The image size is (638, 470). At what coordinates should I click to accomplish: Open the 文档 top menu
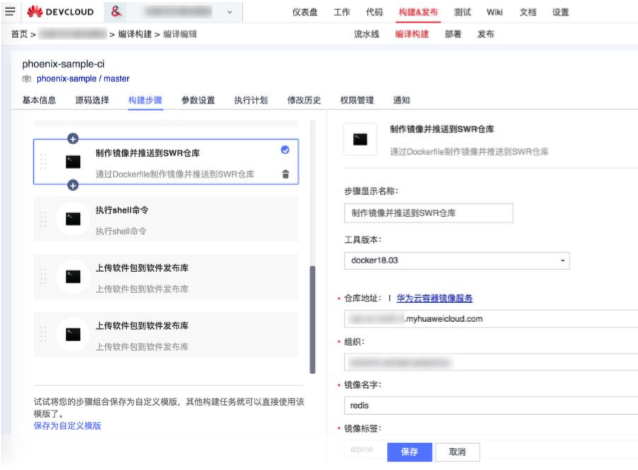pyautogui.click(x=528, y=12)
